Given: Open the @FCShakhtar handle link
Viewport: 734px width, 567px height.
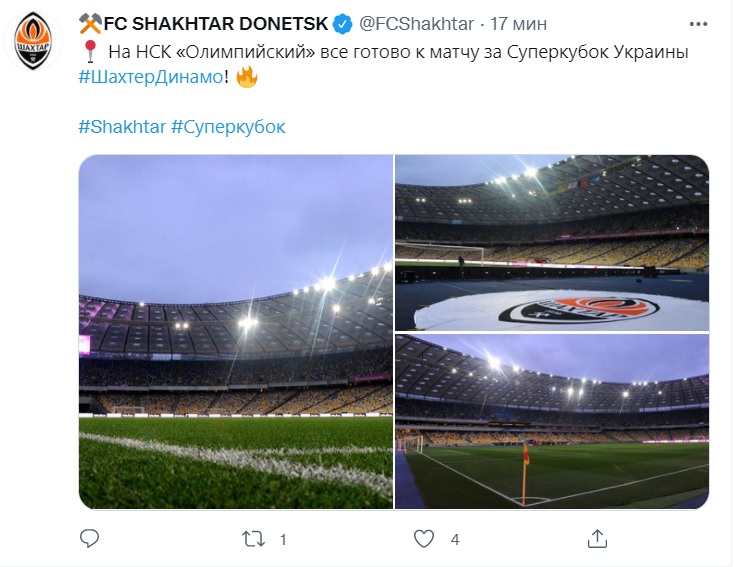Looking at the screenshot, I should click(x=412, y=23).
